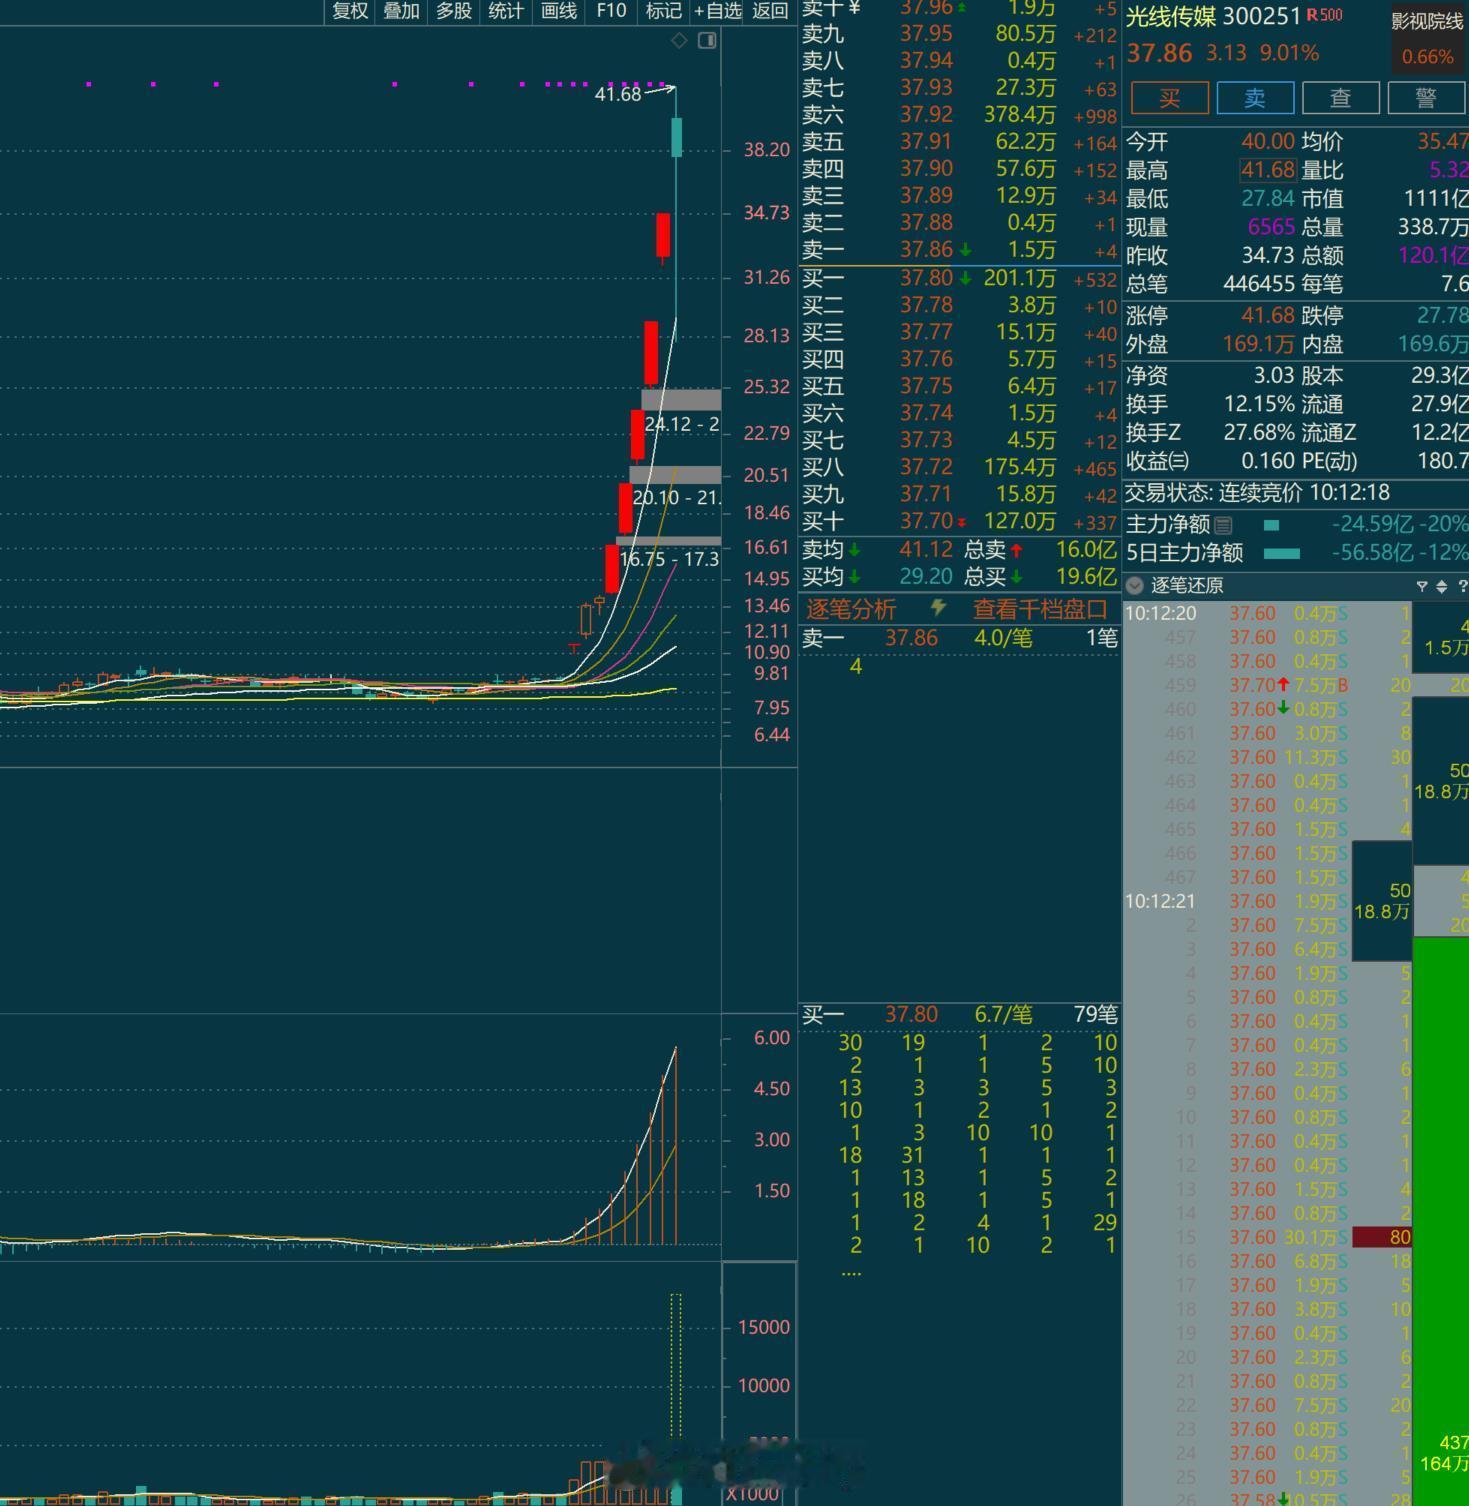Click the dark red 80 highlight cell
This screenshot has height=1506, width=1469.
click(1382, 1237)
